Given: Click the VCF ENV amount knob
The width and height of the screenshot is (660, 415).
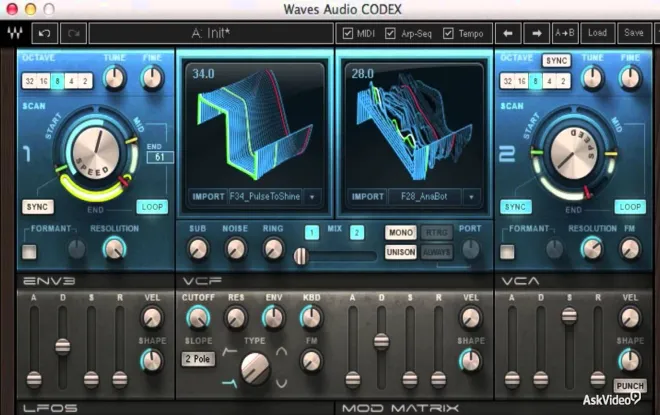Looking at the screenshot, I should point(274,318).
